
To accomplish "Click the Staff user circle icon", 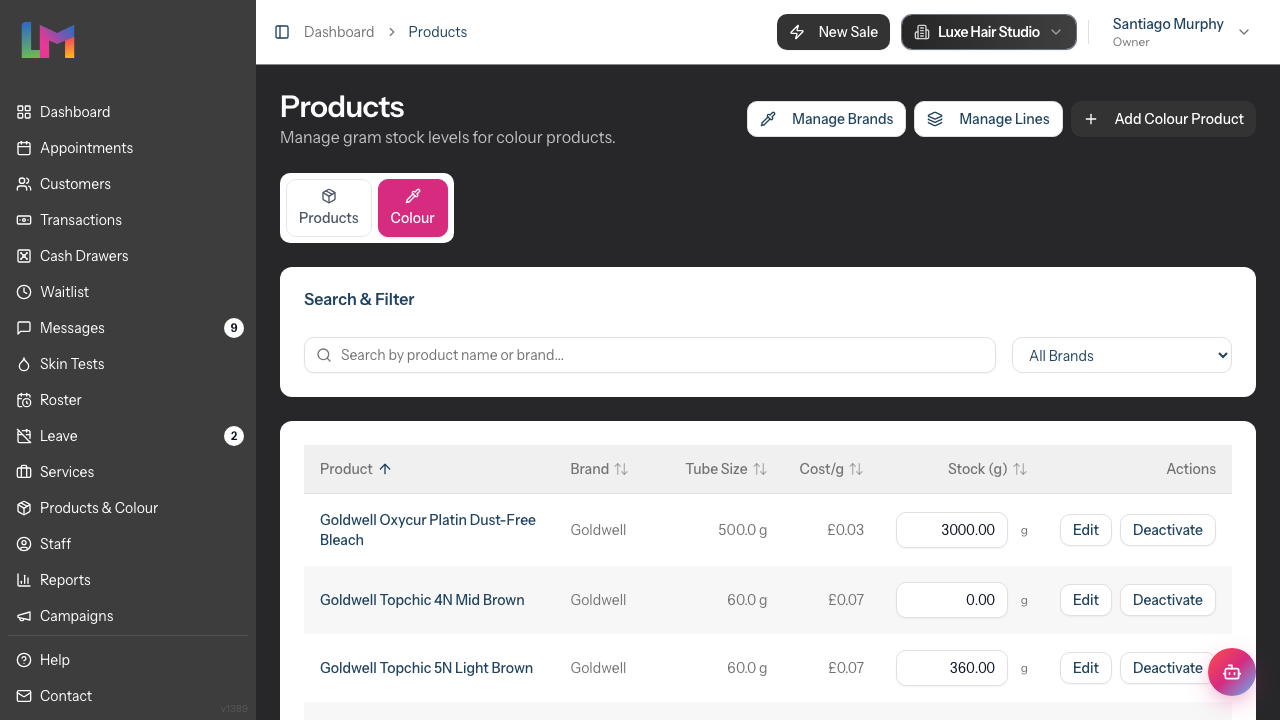I will [x=24, y=544].
